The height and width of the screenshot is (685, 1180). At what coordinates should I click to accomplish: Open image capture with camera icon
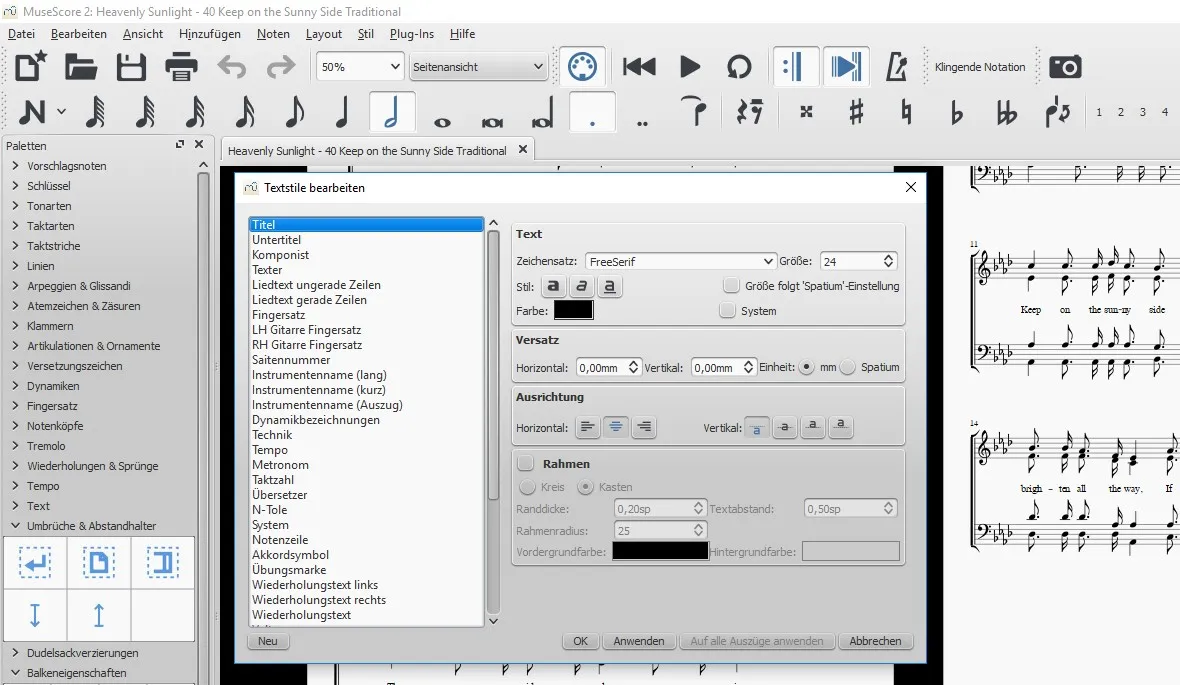coord(1065,66)
